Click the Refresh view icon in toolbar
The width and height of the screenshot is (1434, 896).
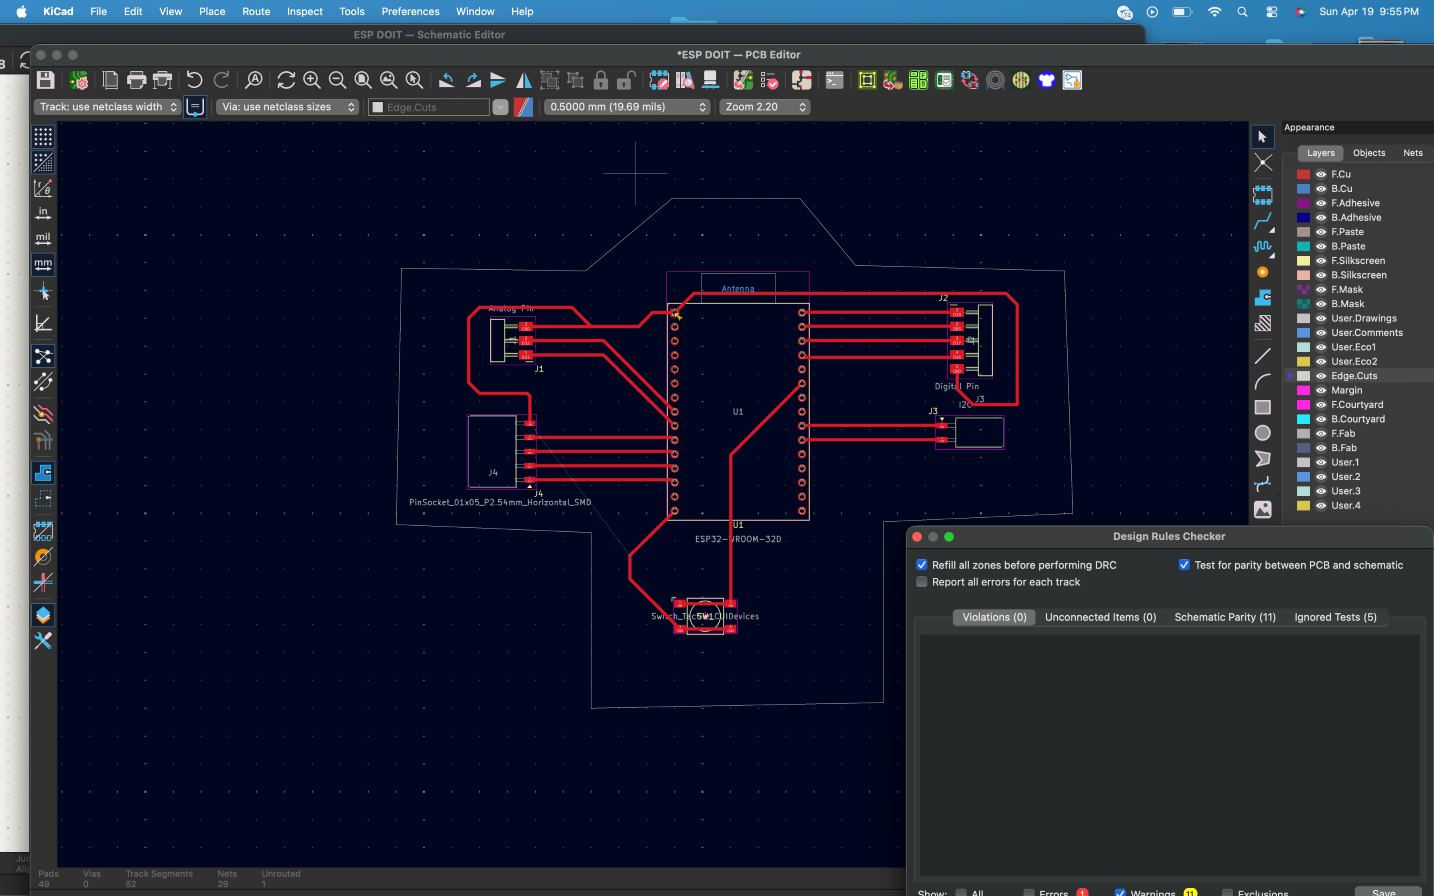pos(286,80)
